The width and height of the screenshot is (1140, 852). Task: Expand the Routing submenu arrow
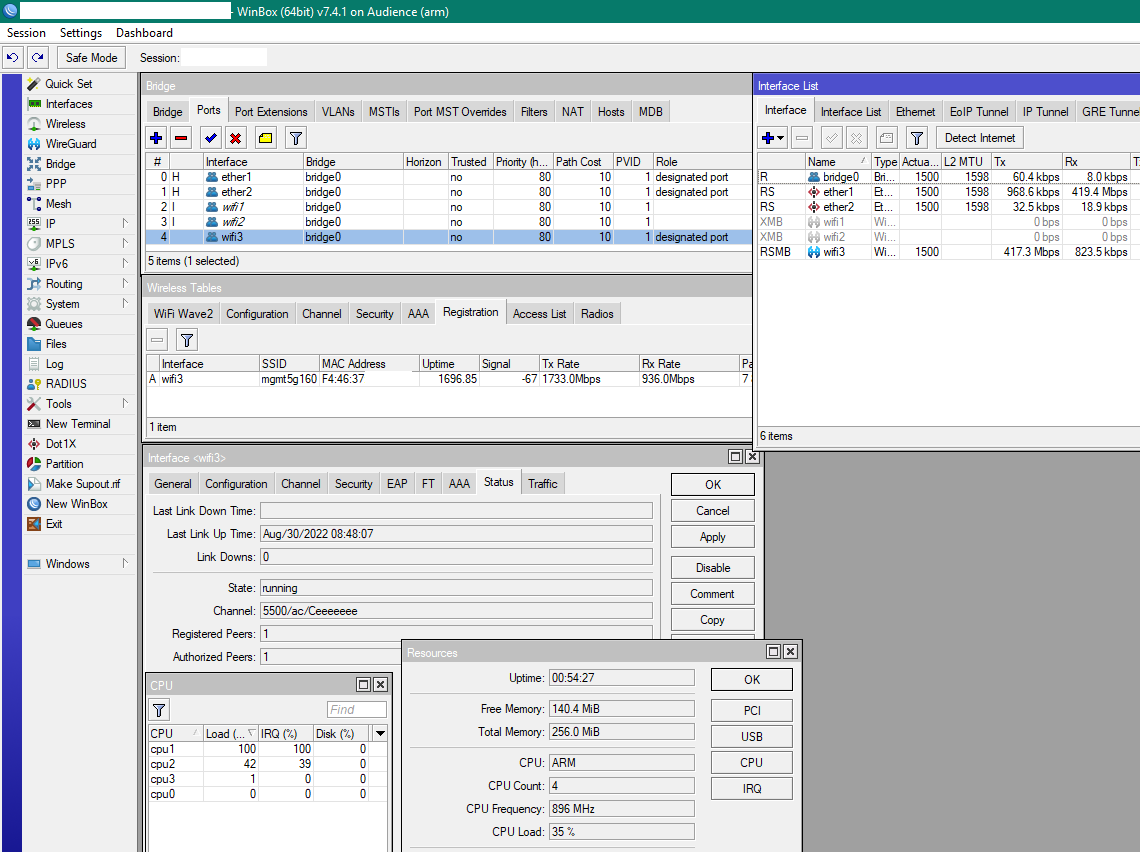(x=125, y=284)
